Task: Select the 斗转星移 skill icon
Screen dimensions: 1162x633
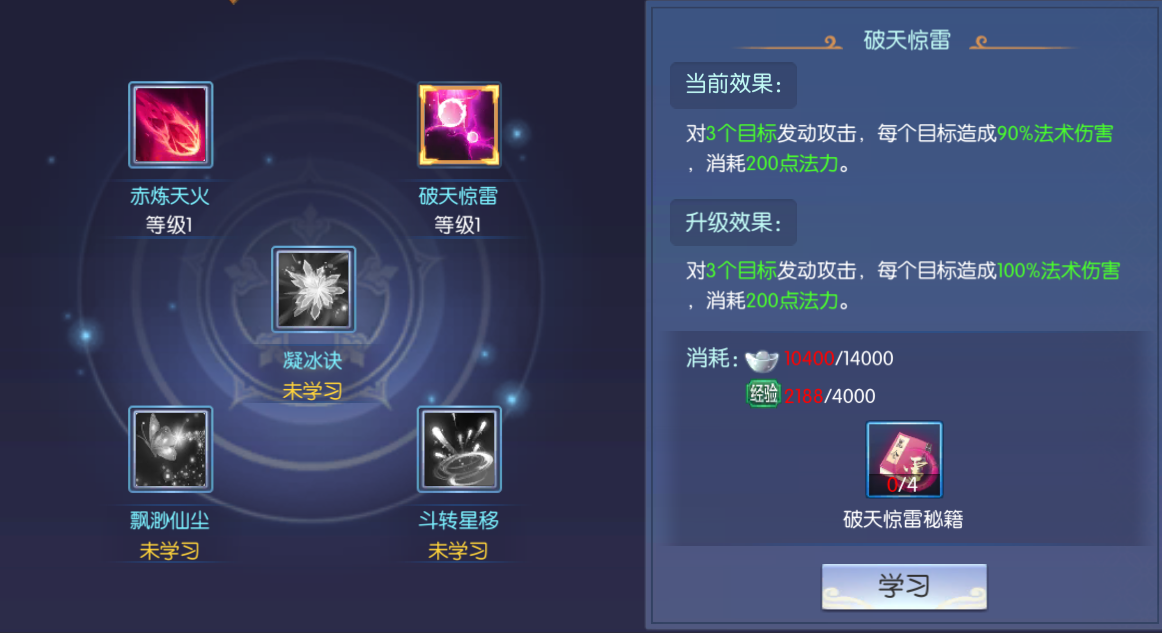Action: 459,449
